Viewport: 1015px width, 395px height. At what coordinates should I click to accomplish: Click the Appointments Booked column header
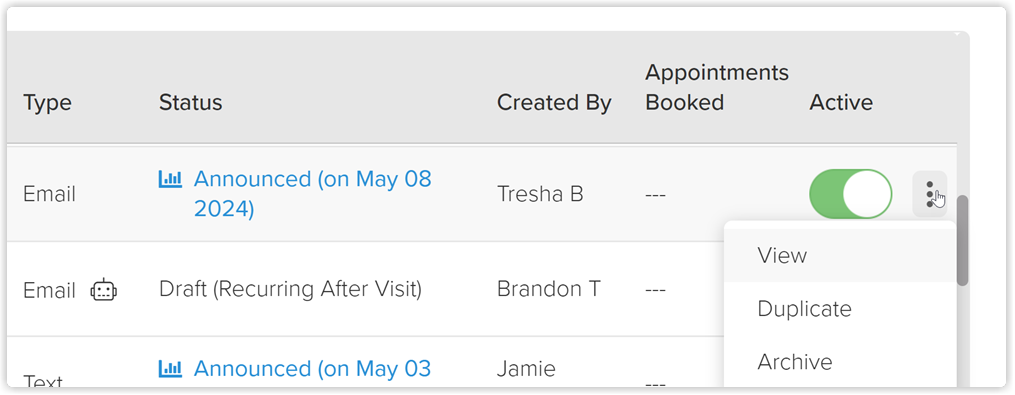point(717,87)
